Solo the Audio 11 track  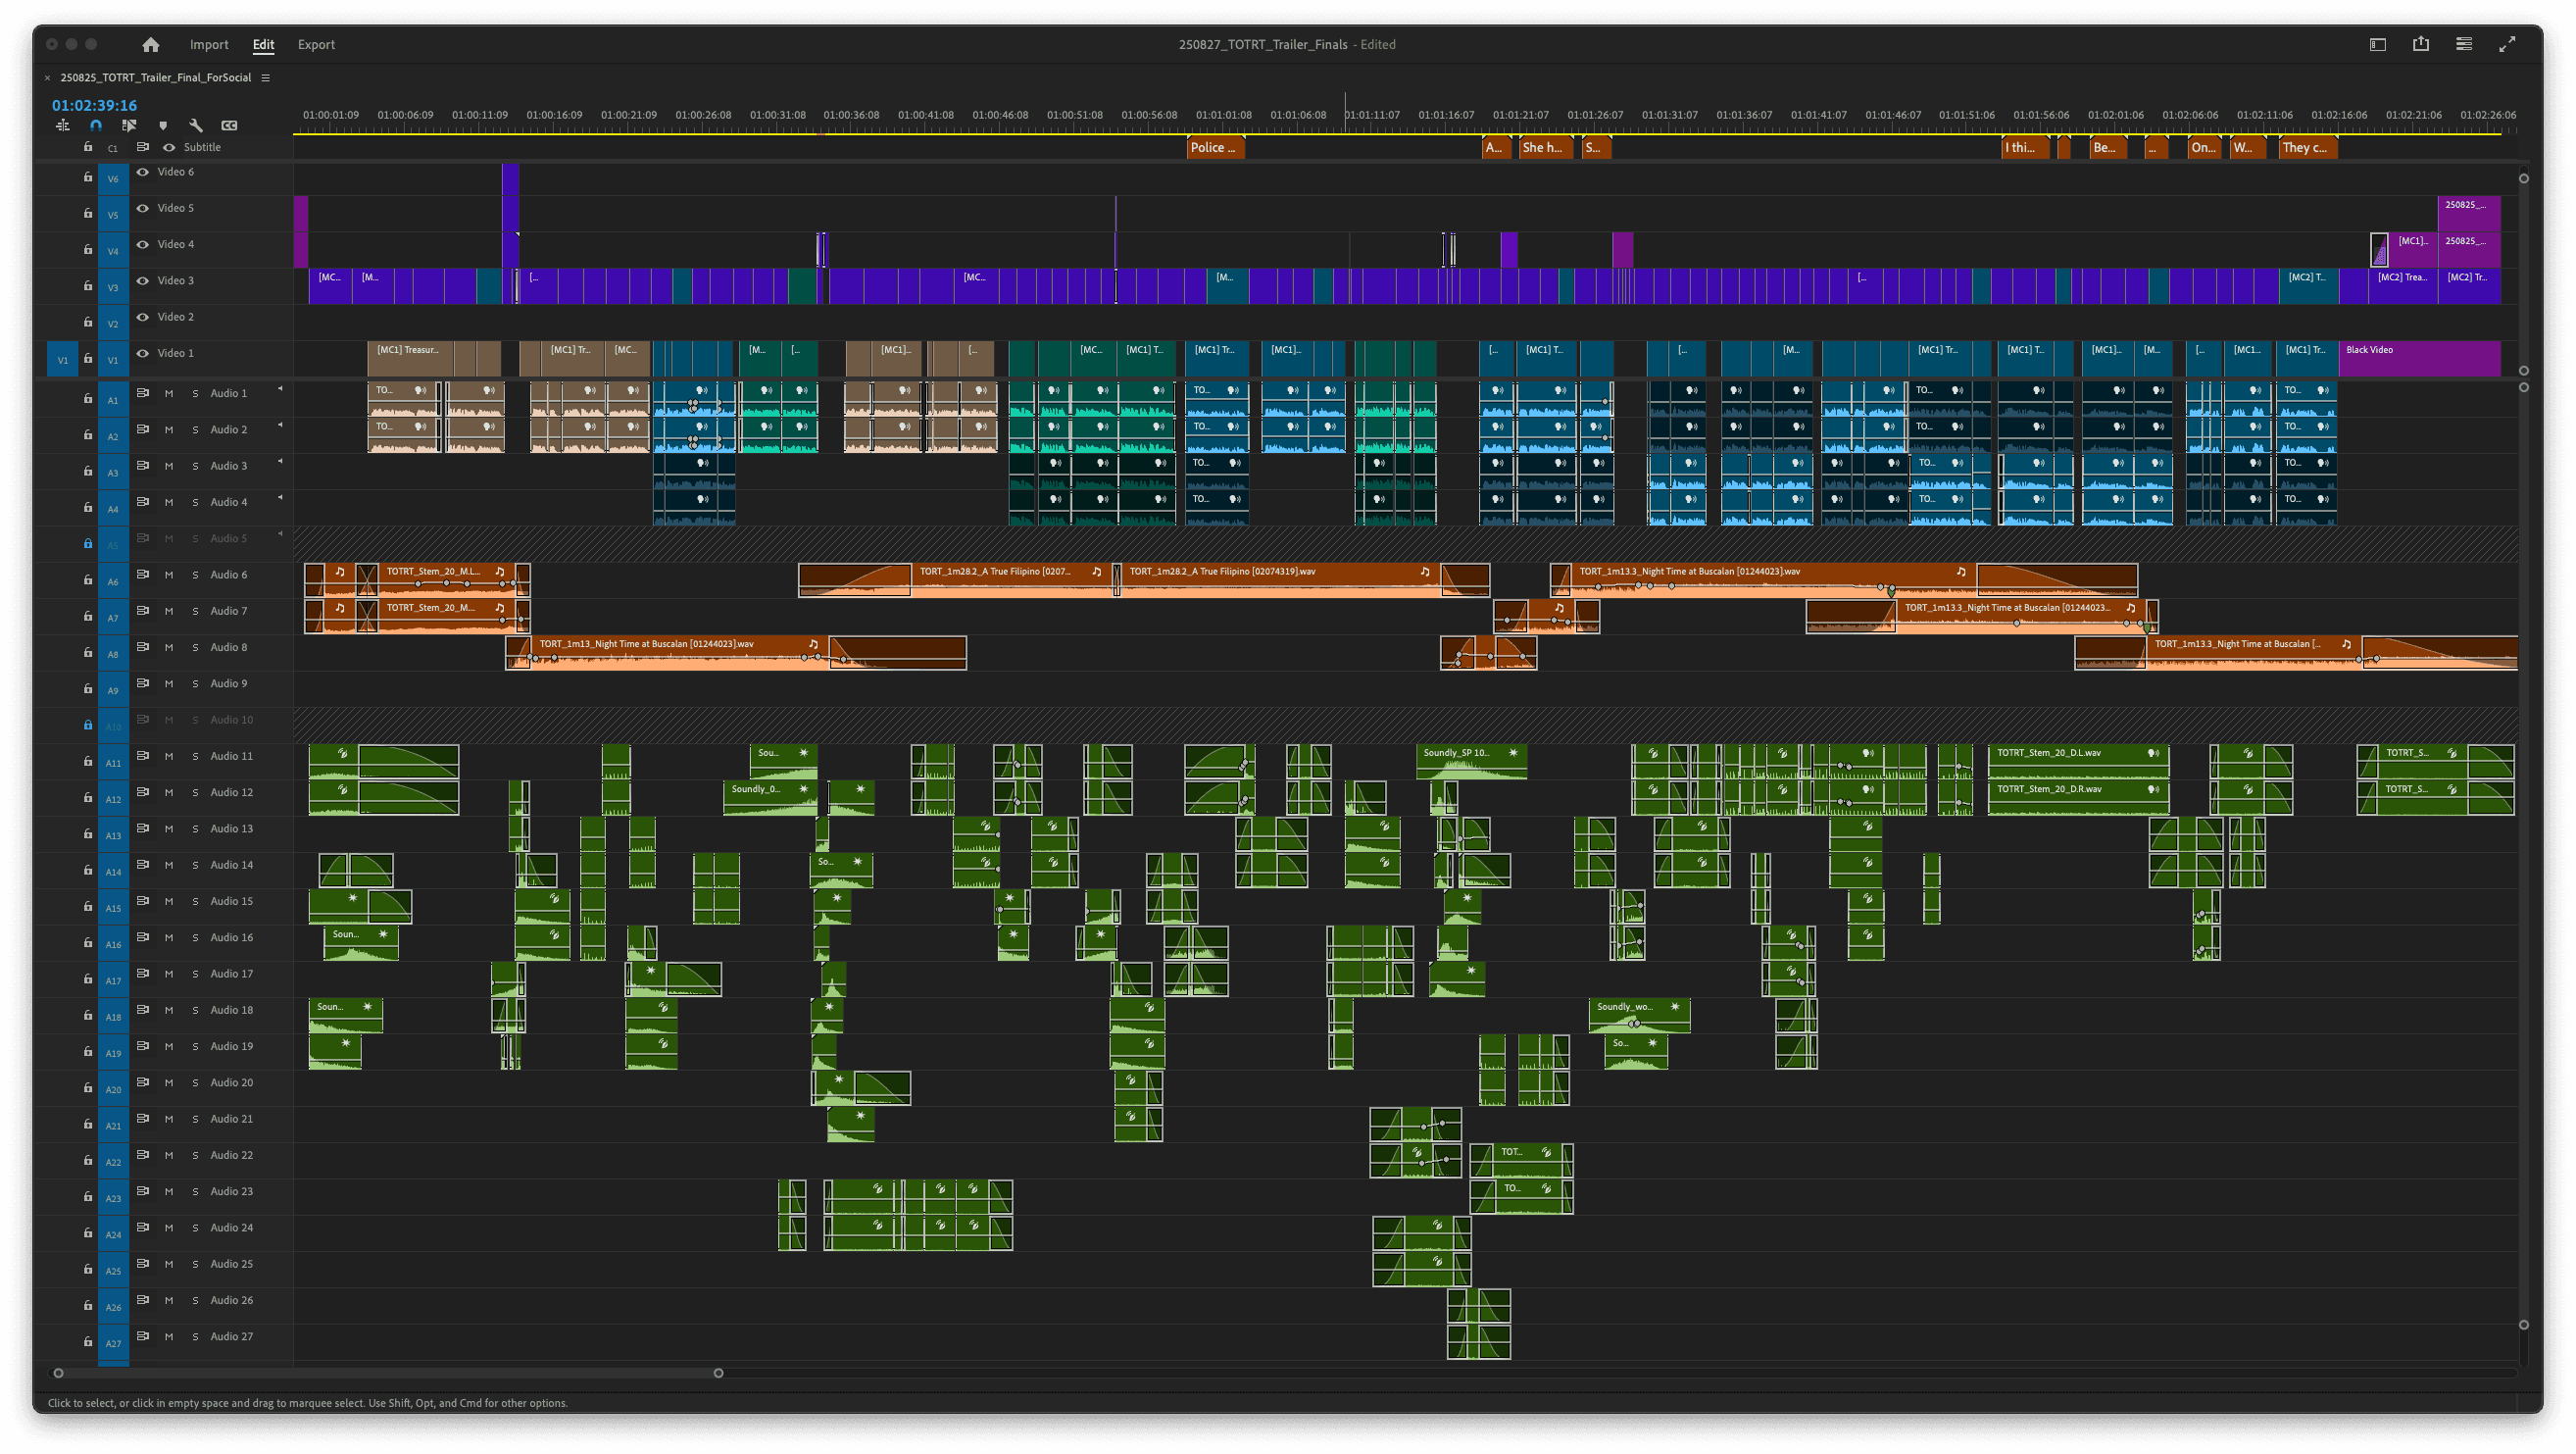(195, 757)
